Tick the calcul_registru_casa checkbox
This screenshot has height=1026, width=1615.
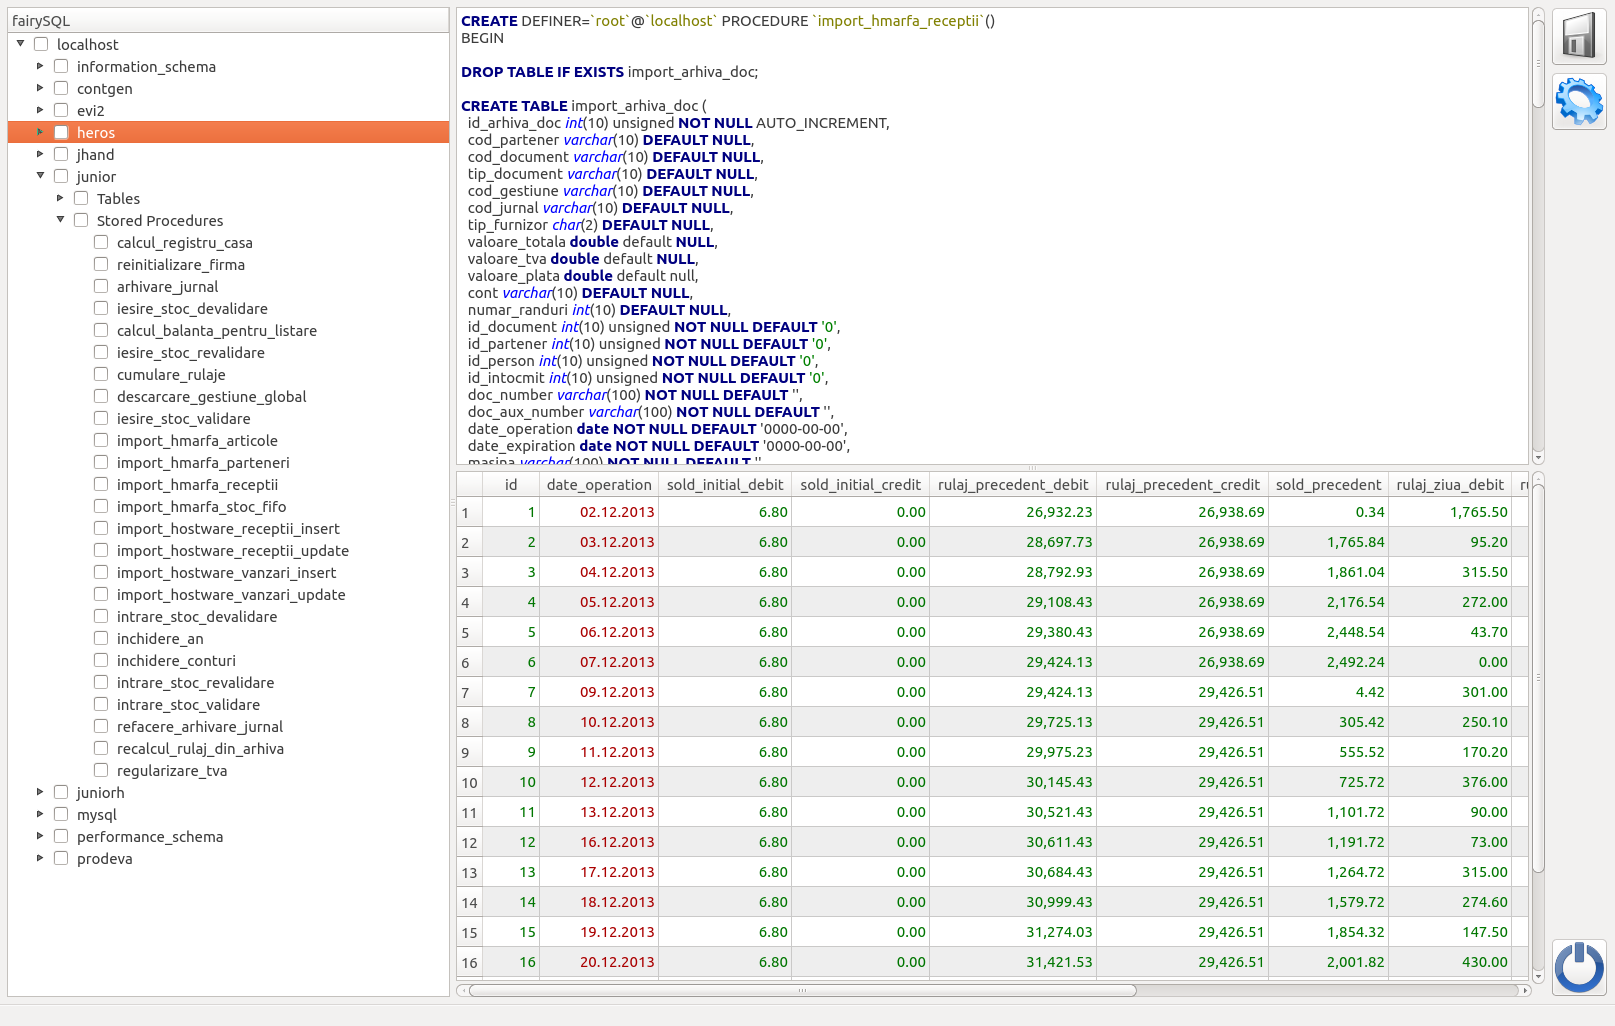click(x=101, y=242)
